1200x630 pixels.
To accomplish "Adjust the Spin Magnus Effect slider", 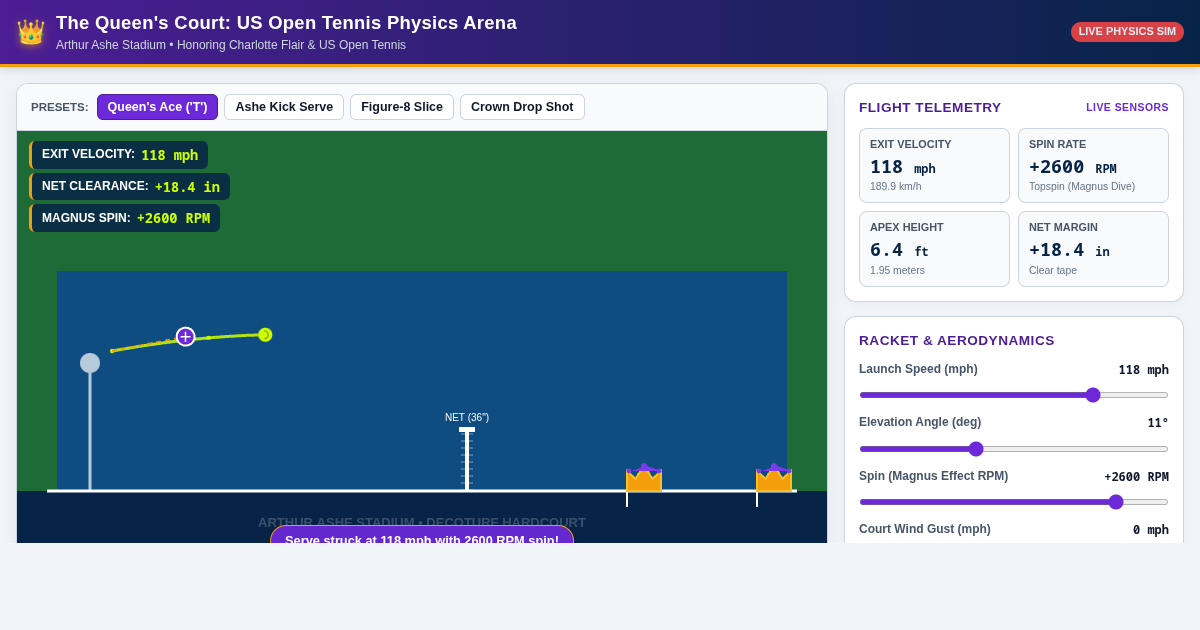I will (1013, 502).
